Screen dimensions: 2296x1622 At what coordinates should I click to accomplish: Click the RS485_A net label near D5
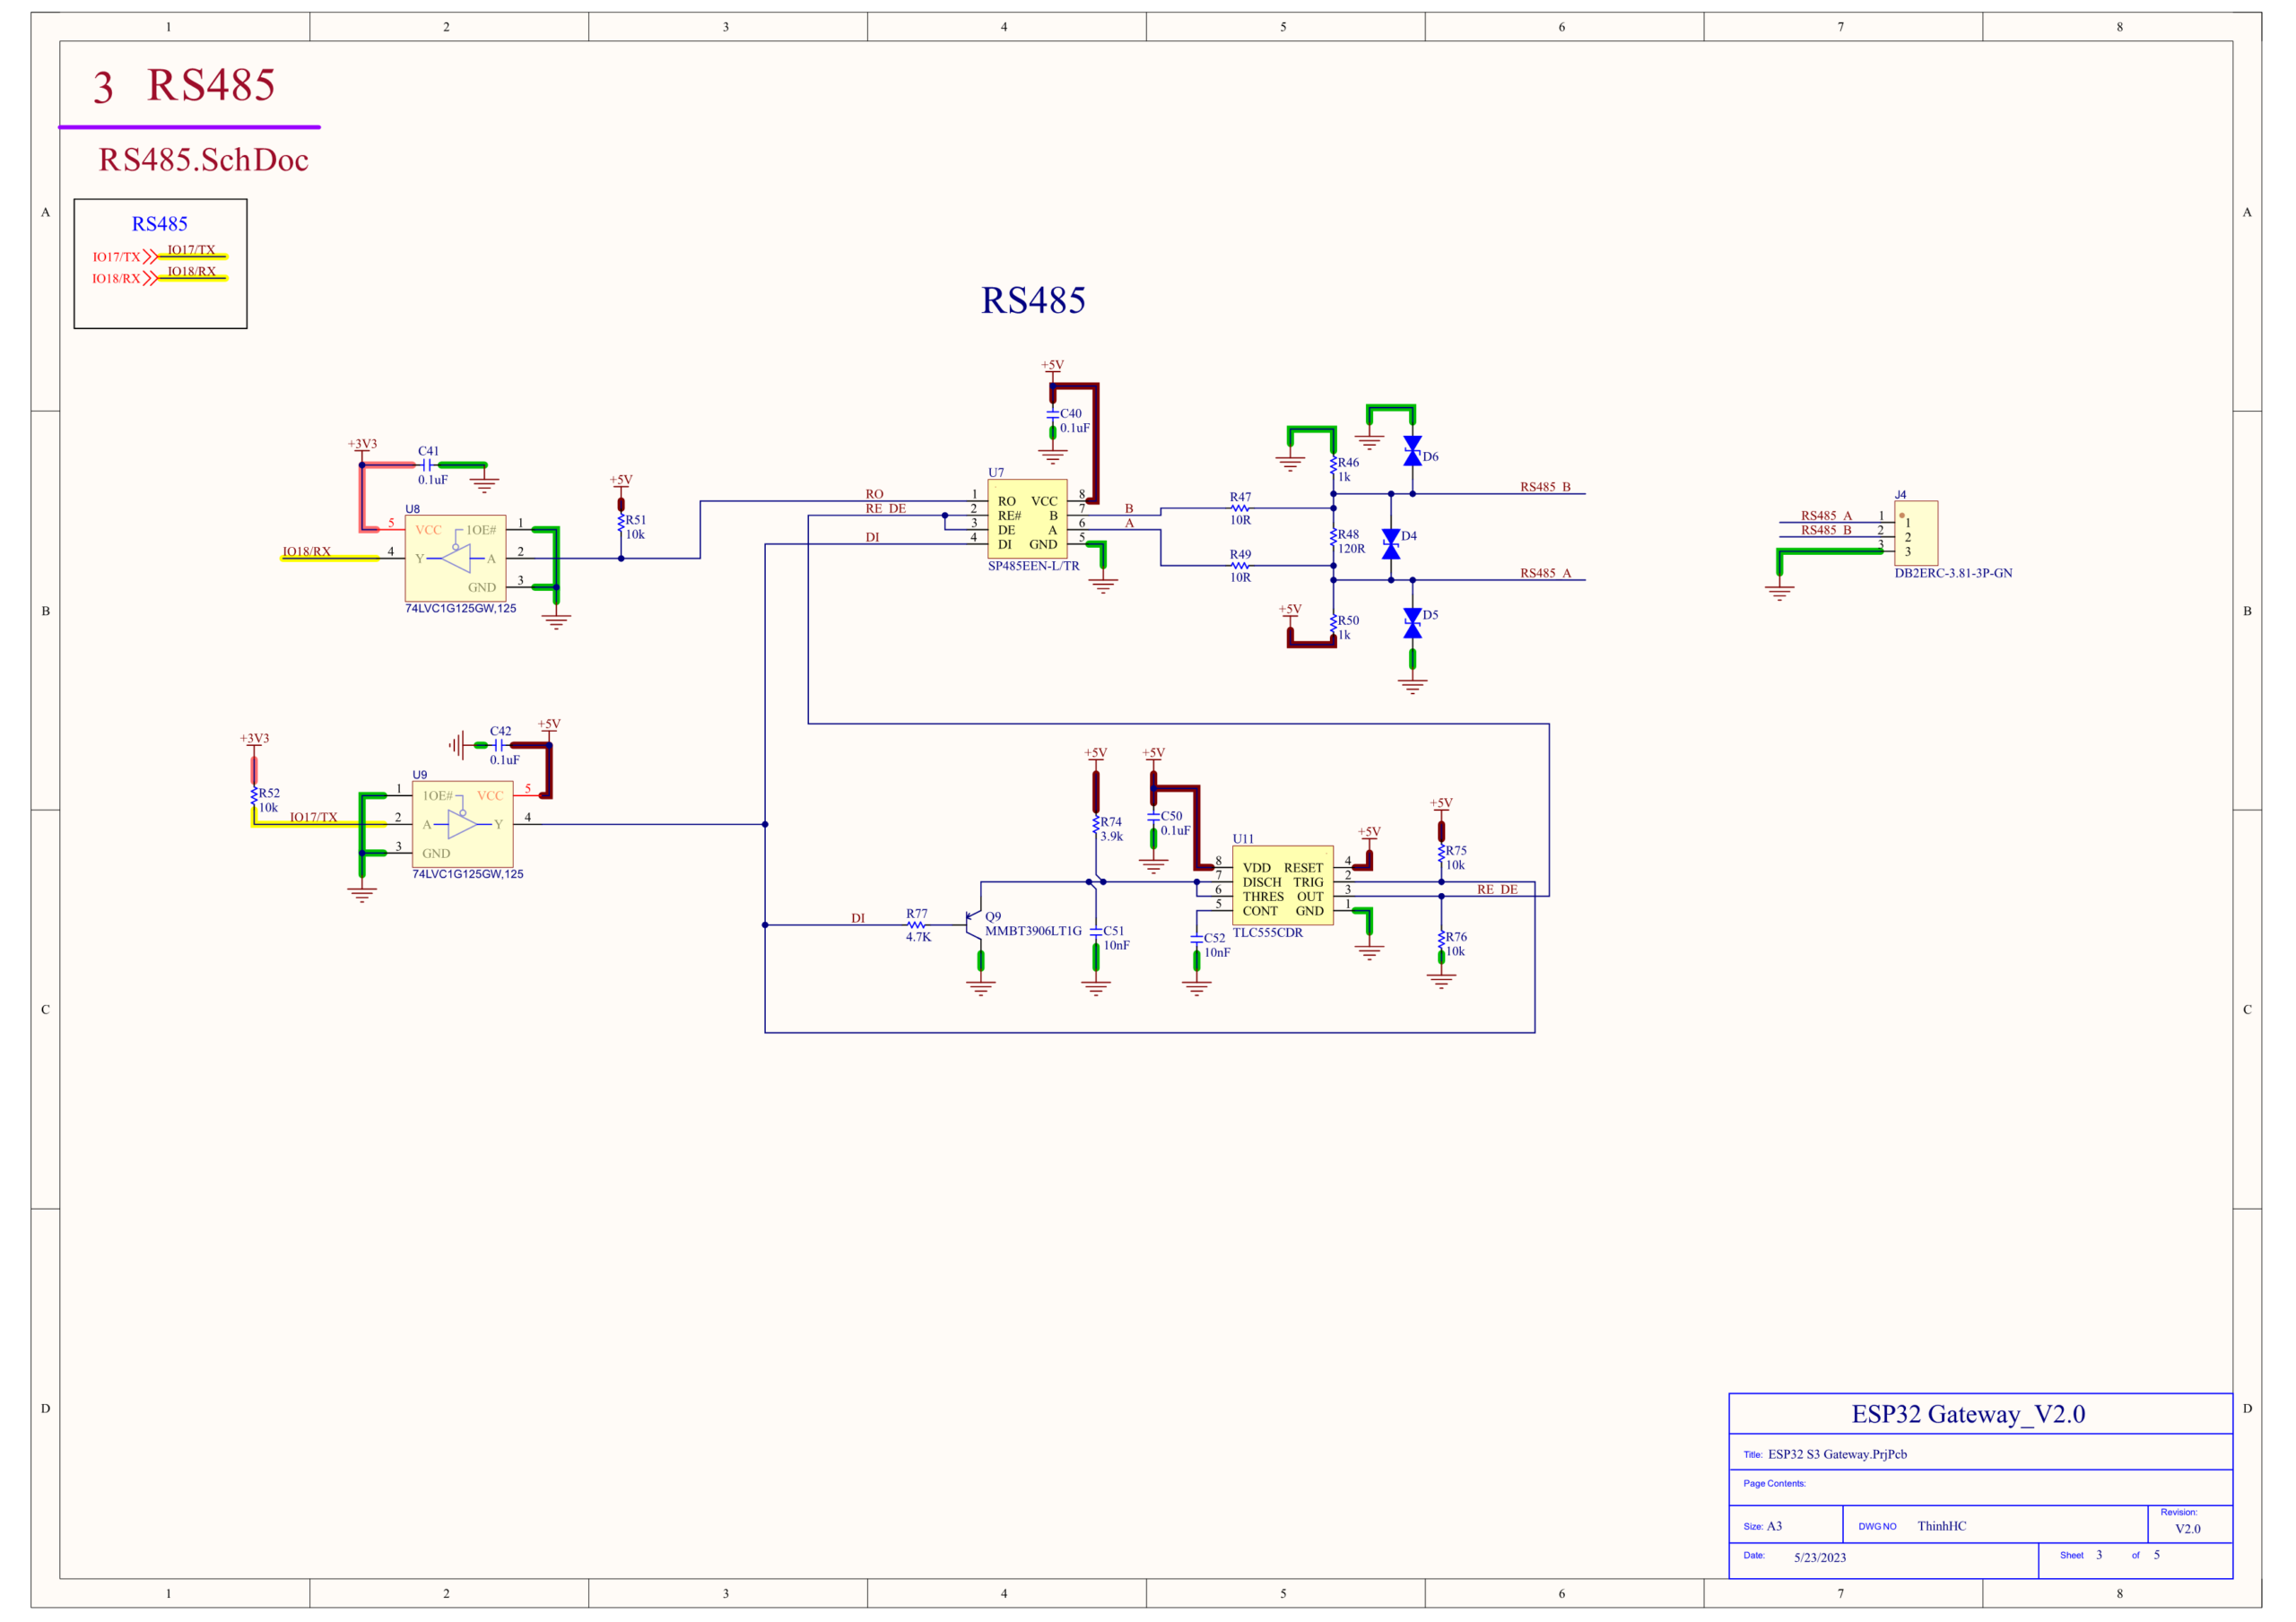click(x=1545, y=573)
